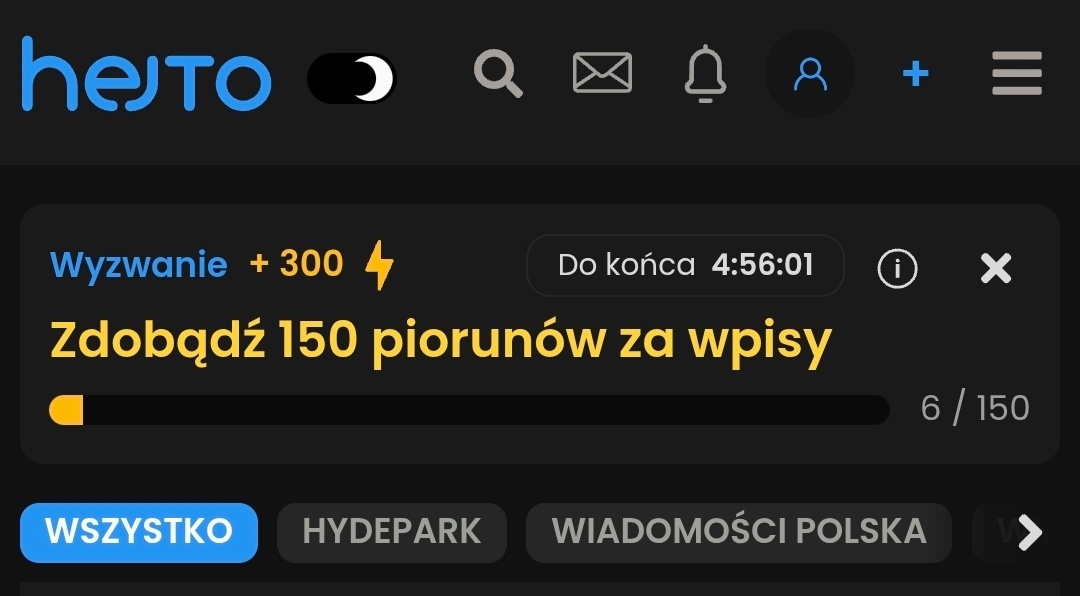Image resolution: width=1080 pixels, height=596 pixels.
Task: Click the lightning bolt reward icon
Action: 380,265
